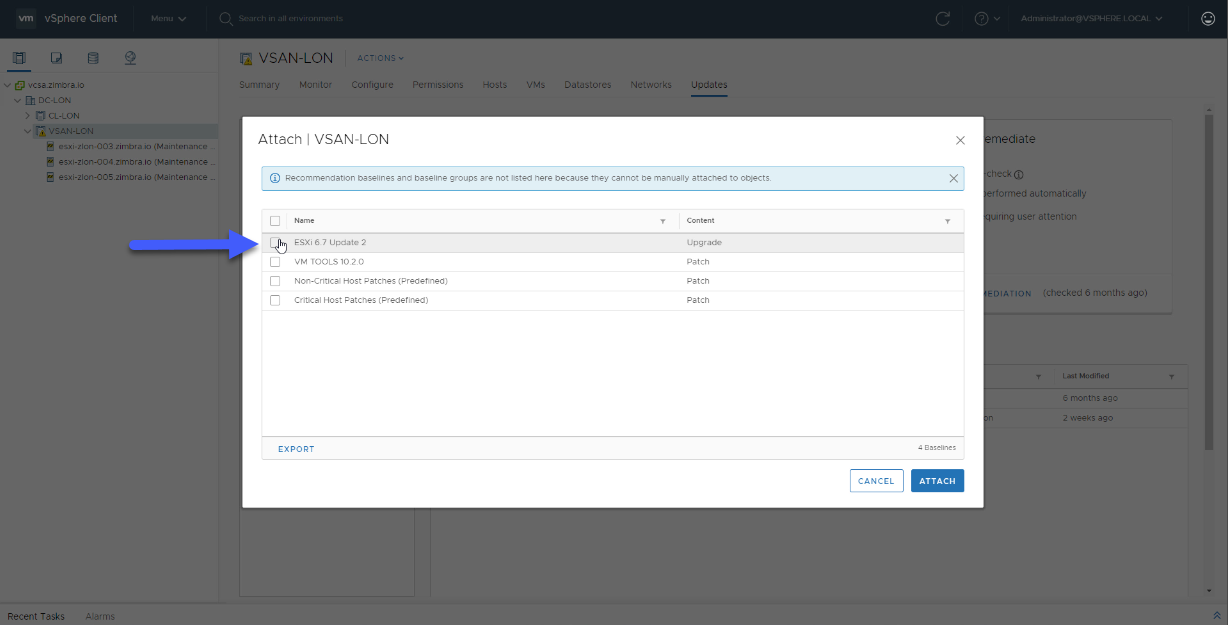Click the VM TOOLS 10.2.0 name cell
1228x625 pixels.
(328, 262)
